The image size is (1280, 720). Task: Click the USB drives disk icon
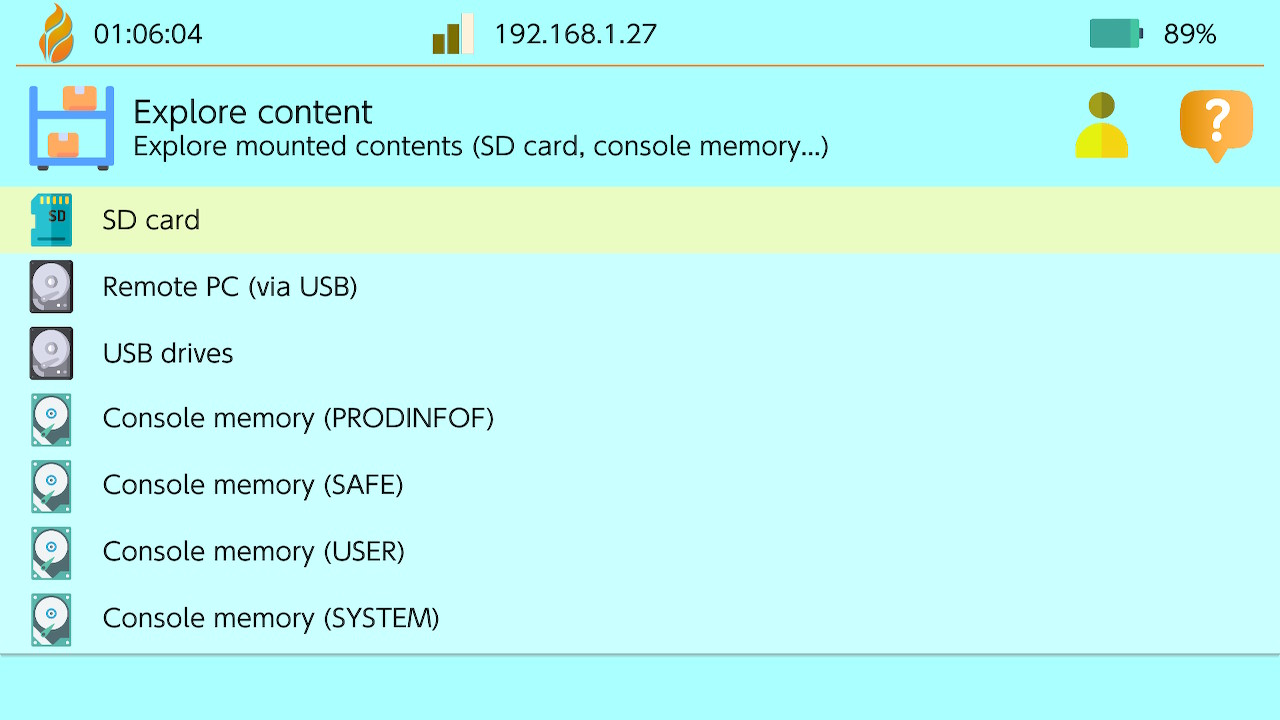pos(51,353)
